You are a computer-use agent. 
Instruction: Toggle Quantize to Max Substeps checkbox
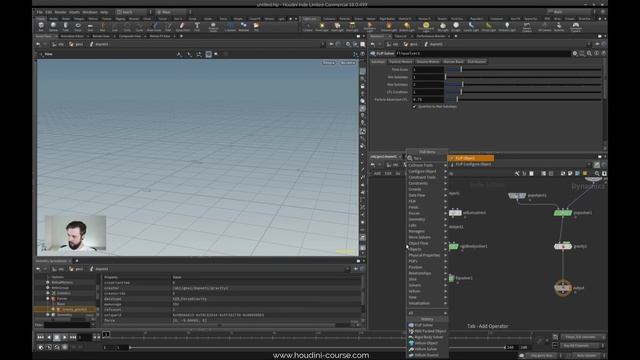point(414,107)
